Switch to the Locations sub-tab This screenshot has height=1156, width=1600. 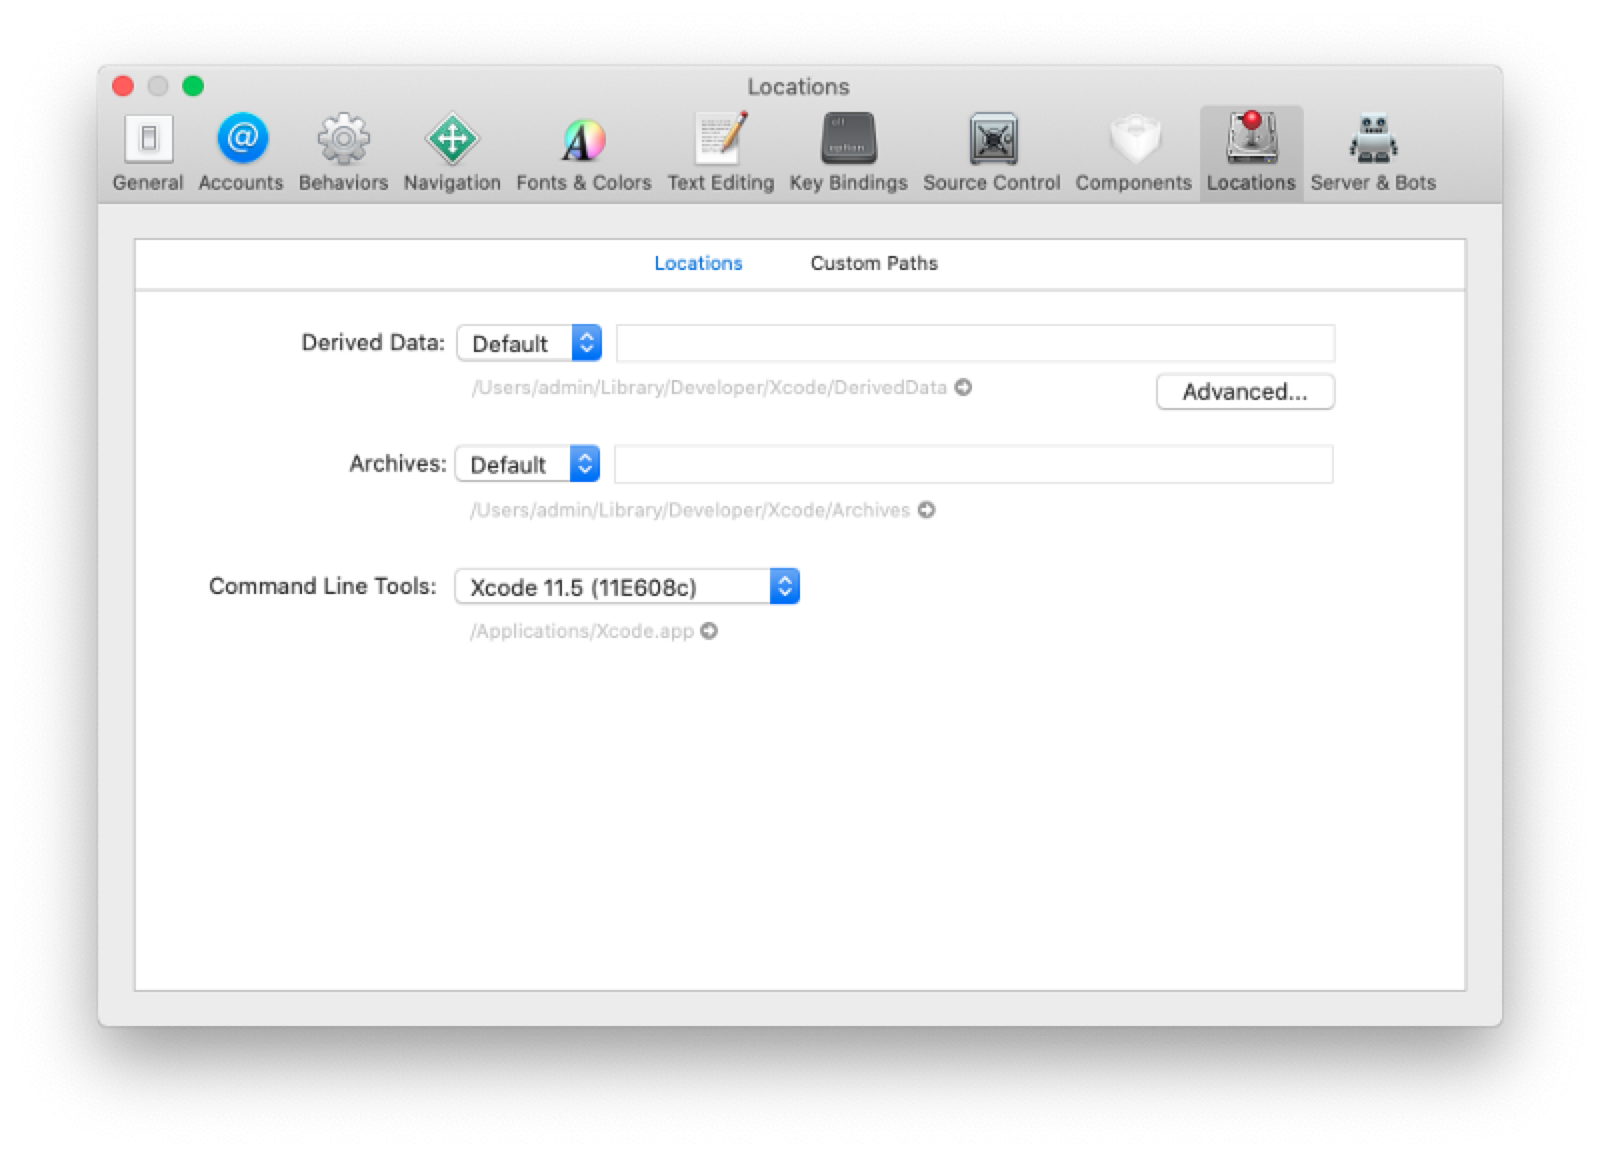click(698, 263)
